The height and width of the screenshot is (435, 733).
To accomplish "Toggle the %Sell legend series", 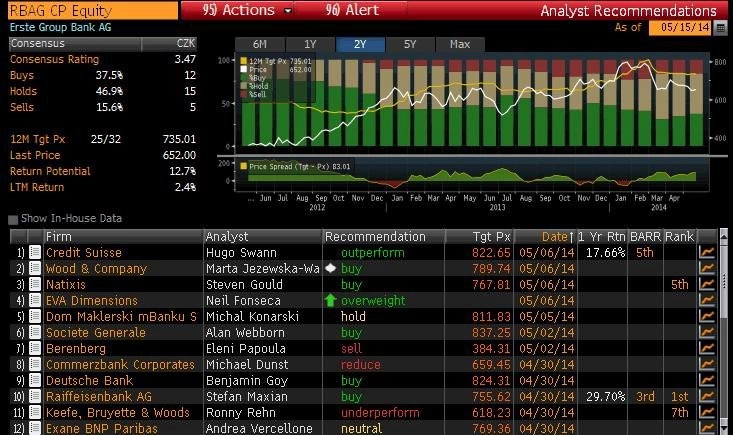I will 253,94.
